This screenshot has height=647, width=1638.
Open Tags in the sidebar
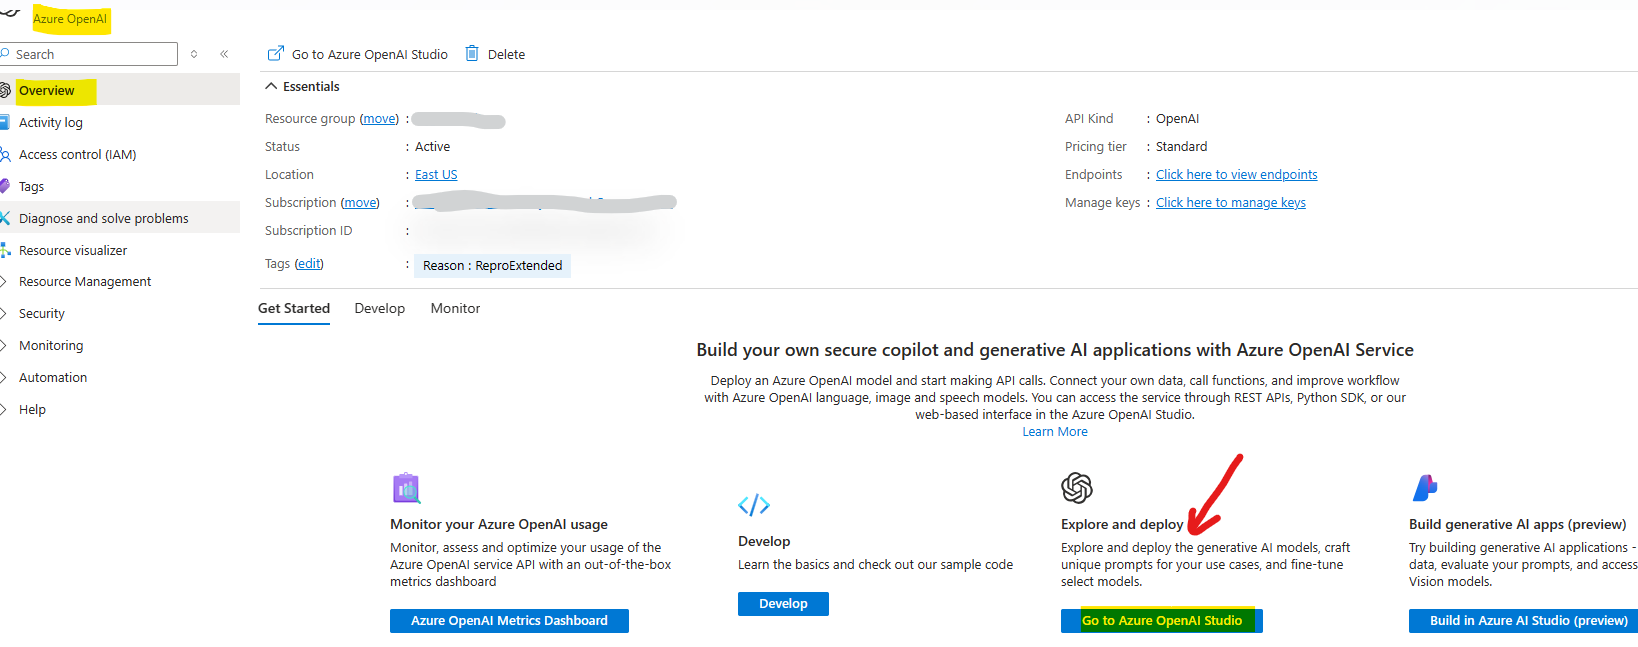[120, 186]
